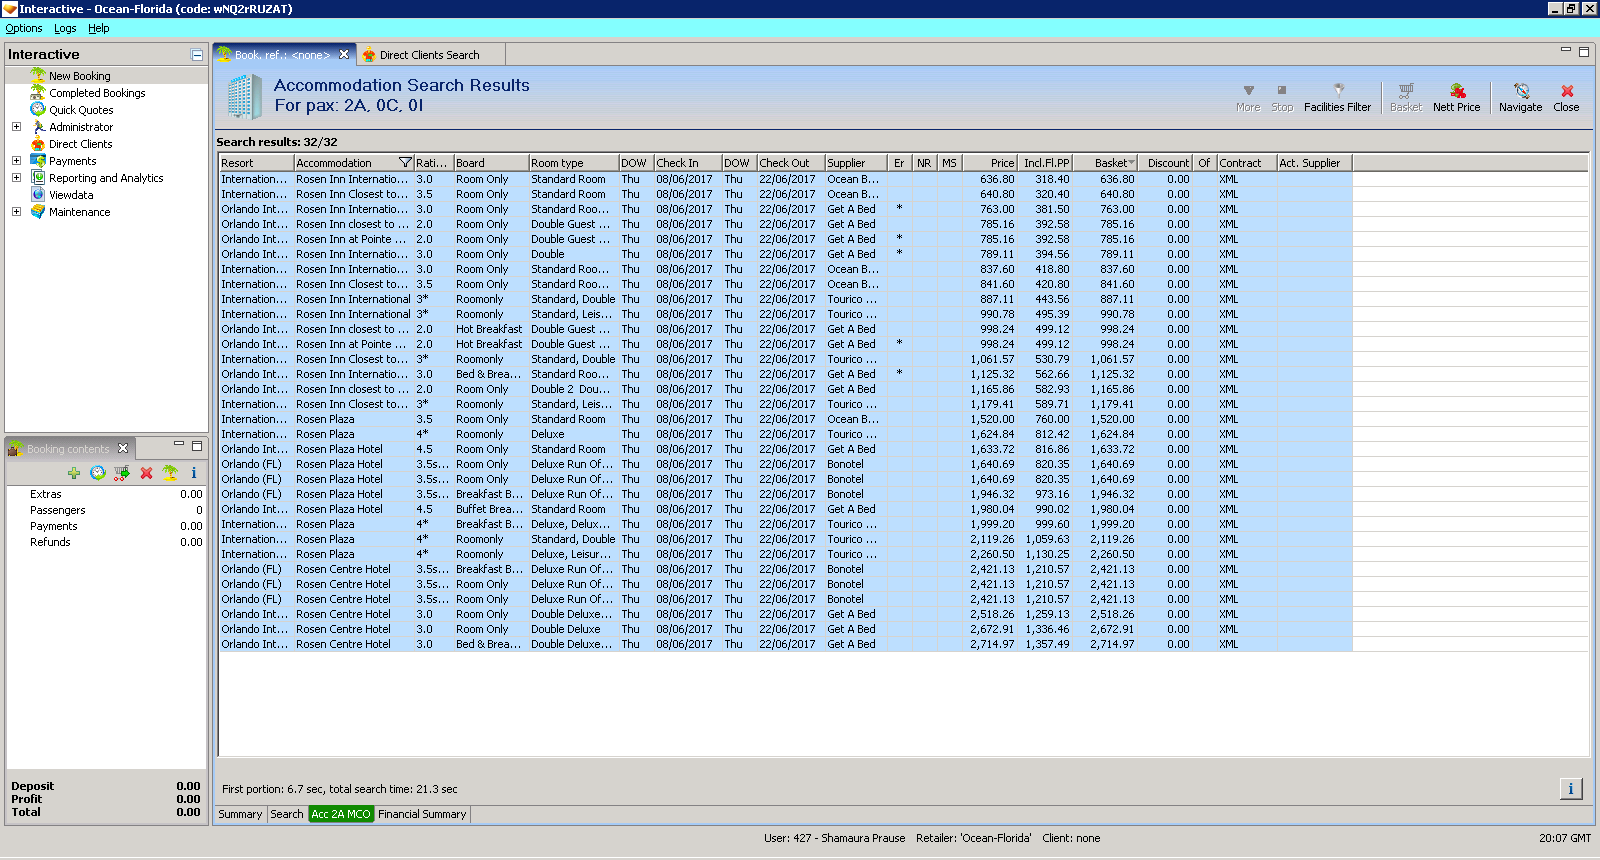Select the Acc 2A MCO tab
The height and width of the screenshot is (860, 1600).
pos(341,814)
